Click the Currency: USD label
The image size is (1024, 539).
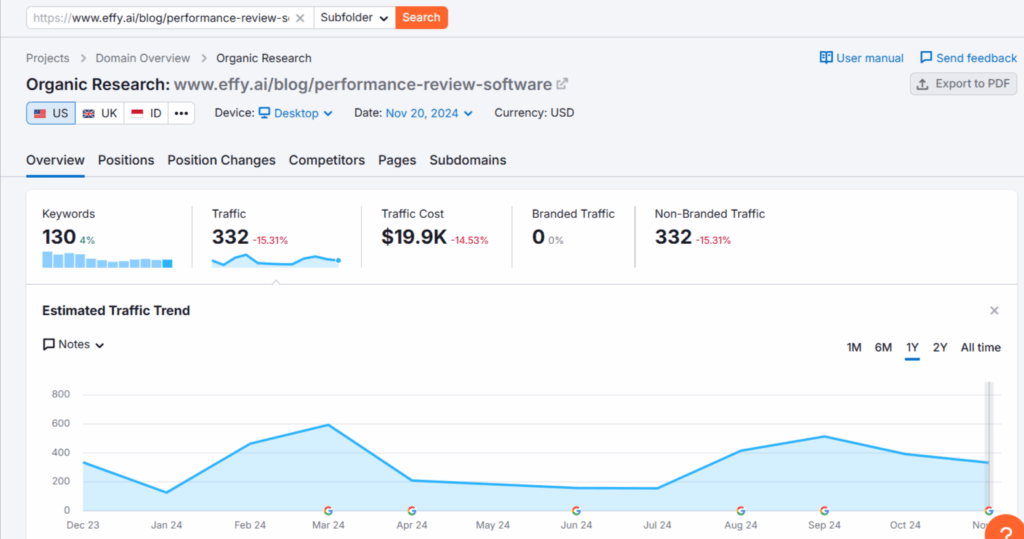pos(534,113)
